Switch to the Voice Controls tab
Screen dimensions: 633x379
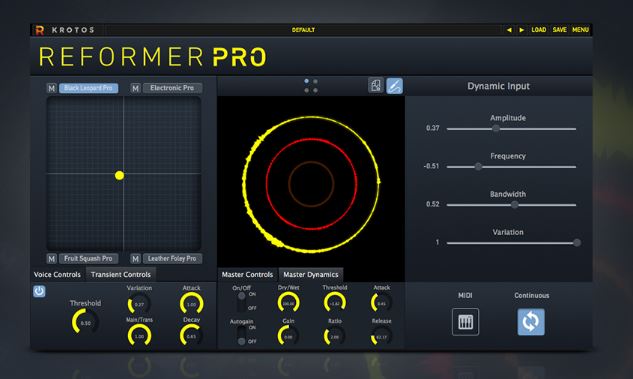tap(57, 274)
